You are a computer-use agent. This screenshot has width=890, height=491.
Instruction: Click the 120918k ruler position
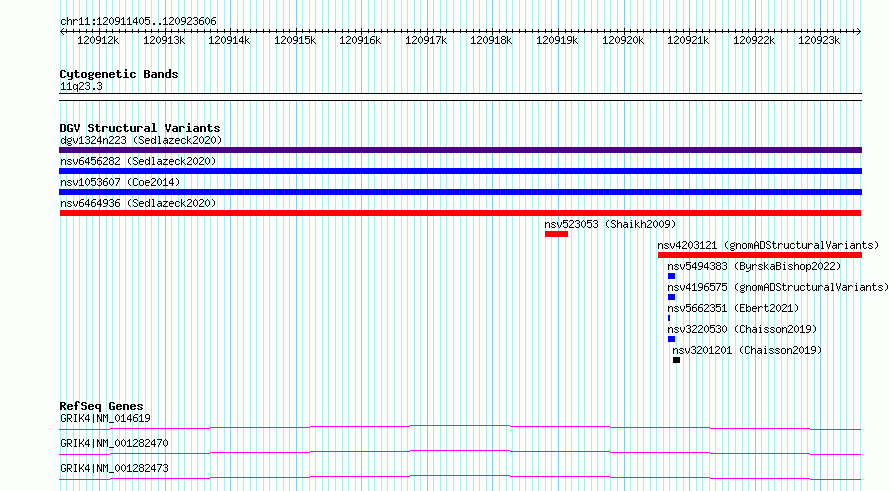(492, 40)
